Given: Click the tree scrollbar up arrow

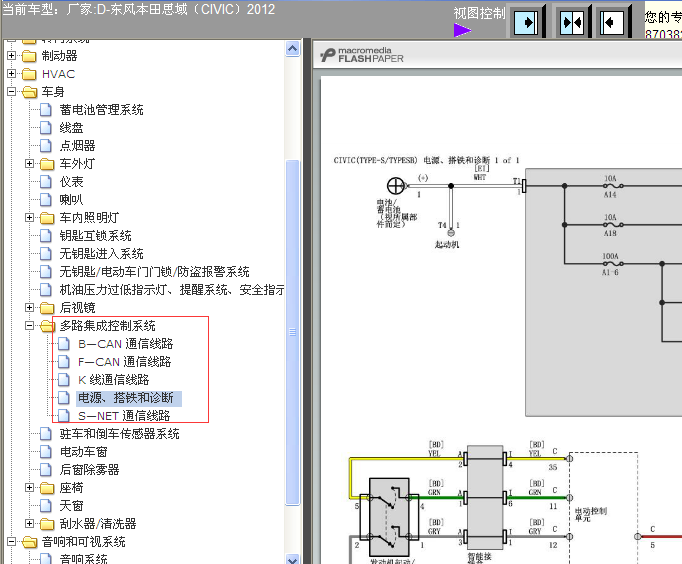Looking at the screenshot, I should tap(293, 49).
